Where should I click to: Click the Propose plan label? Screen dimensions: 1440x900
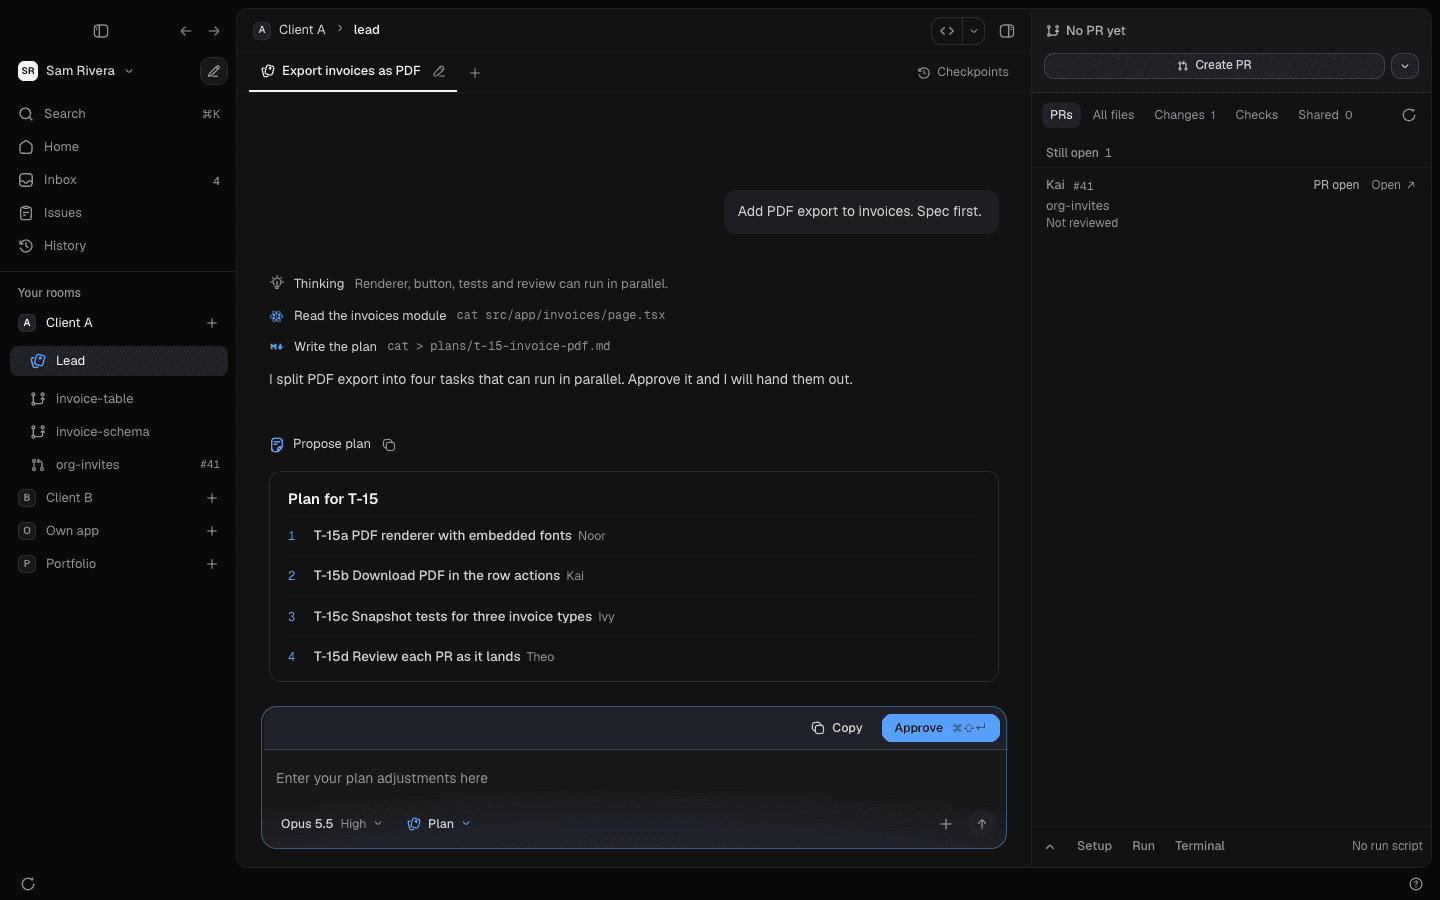coord(332,444)
